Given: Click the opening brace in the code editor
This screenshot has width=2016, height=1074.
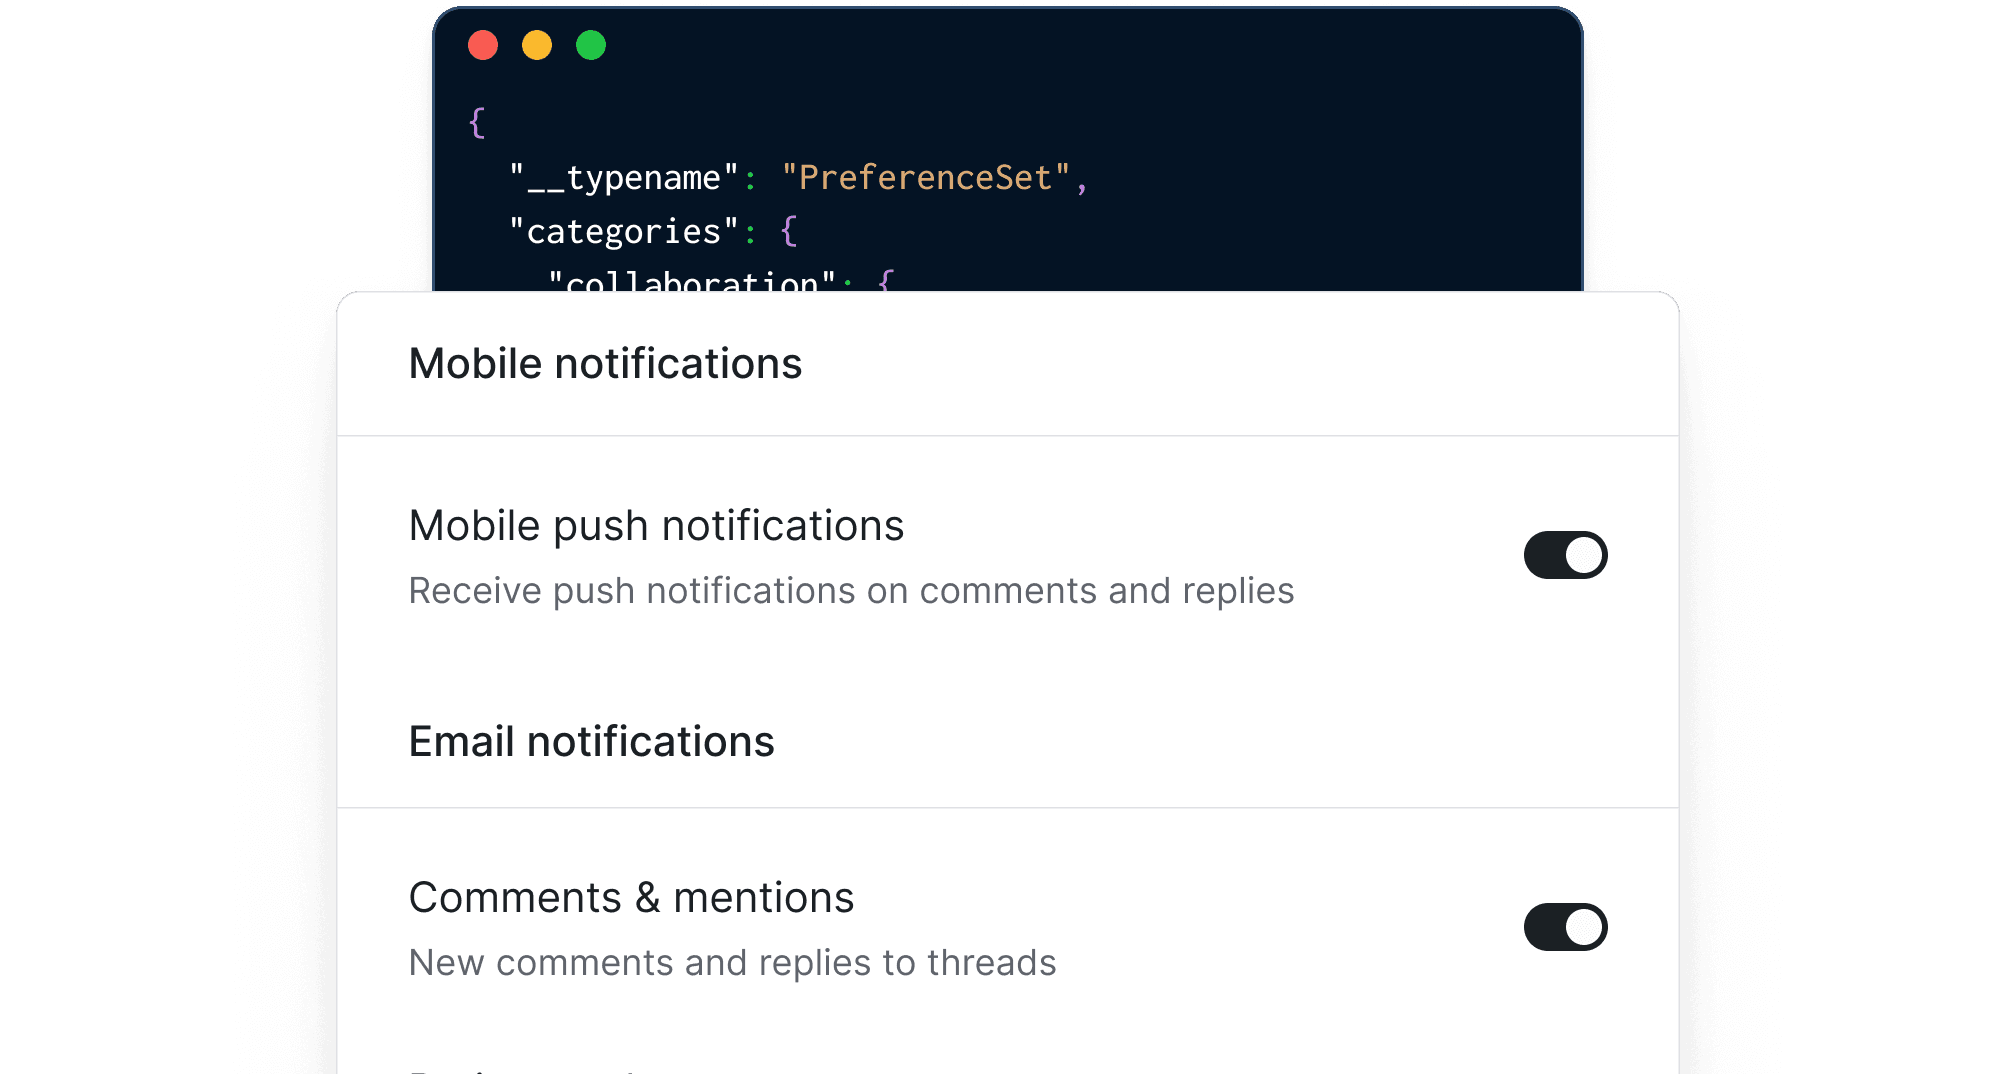Looking at the screenshot, I should coord(478,120).
